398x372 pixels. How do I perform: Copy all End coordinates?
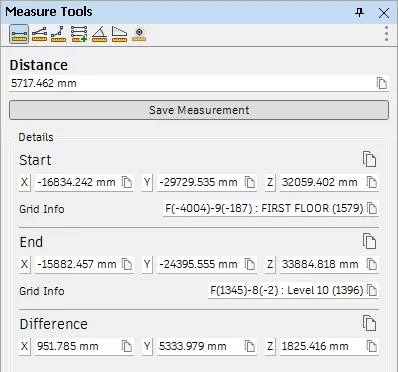[x=369, y=241]
